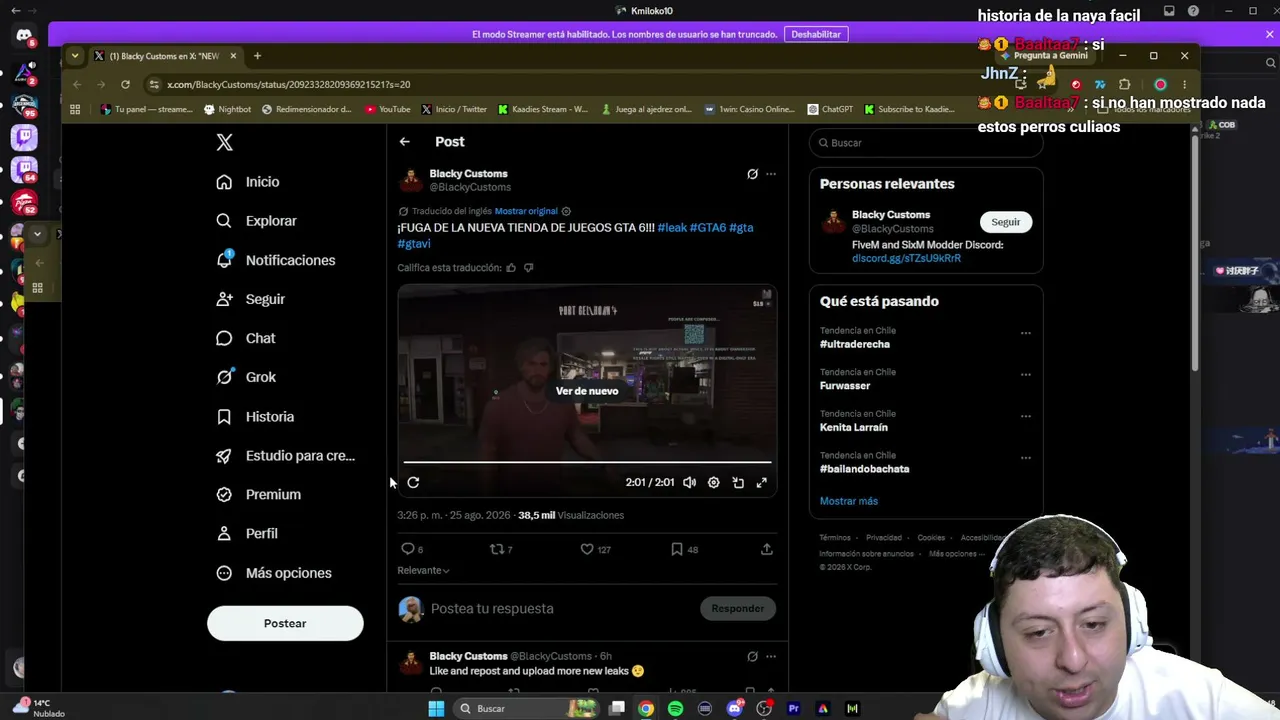This screenshot has height=720, width=1280.
Task: Open more options for Kenita Larraín trend
Action: coord(1025,416)
